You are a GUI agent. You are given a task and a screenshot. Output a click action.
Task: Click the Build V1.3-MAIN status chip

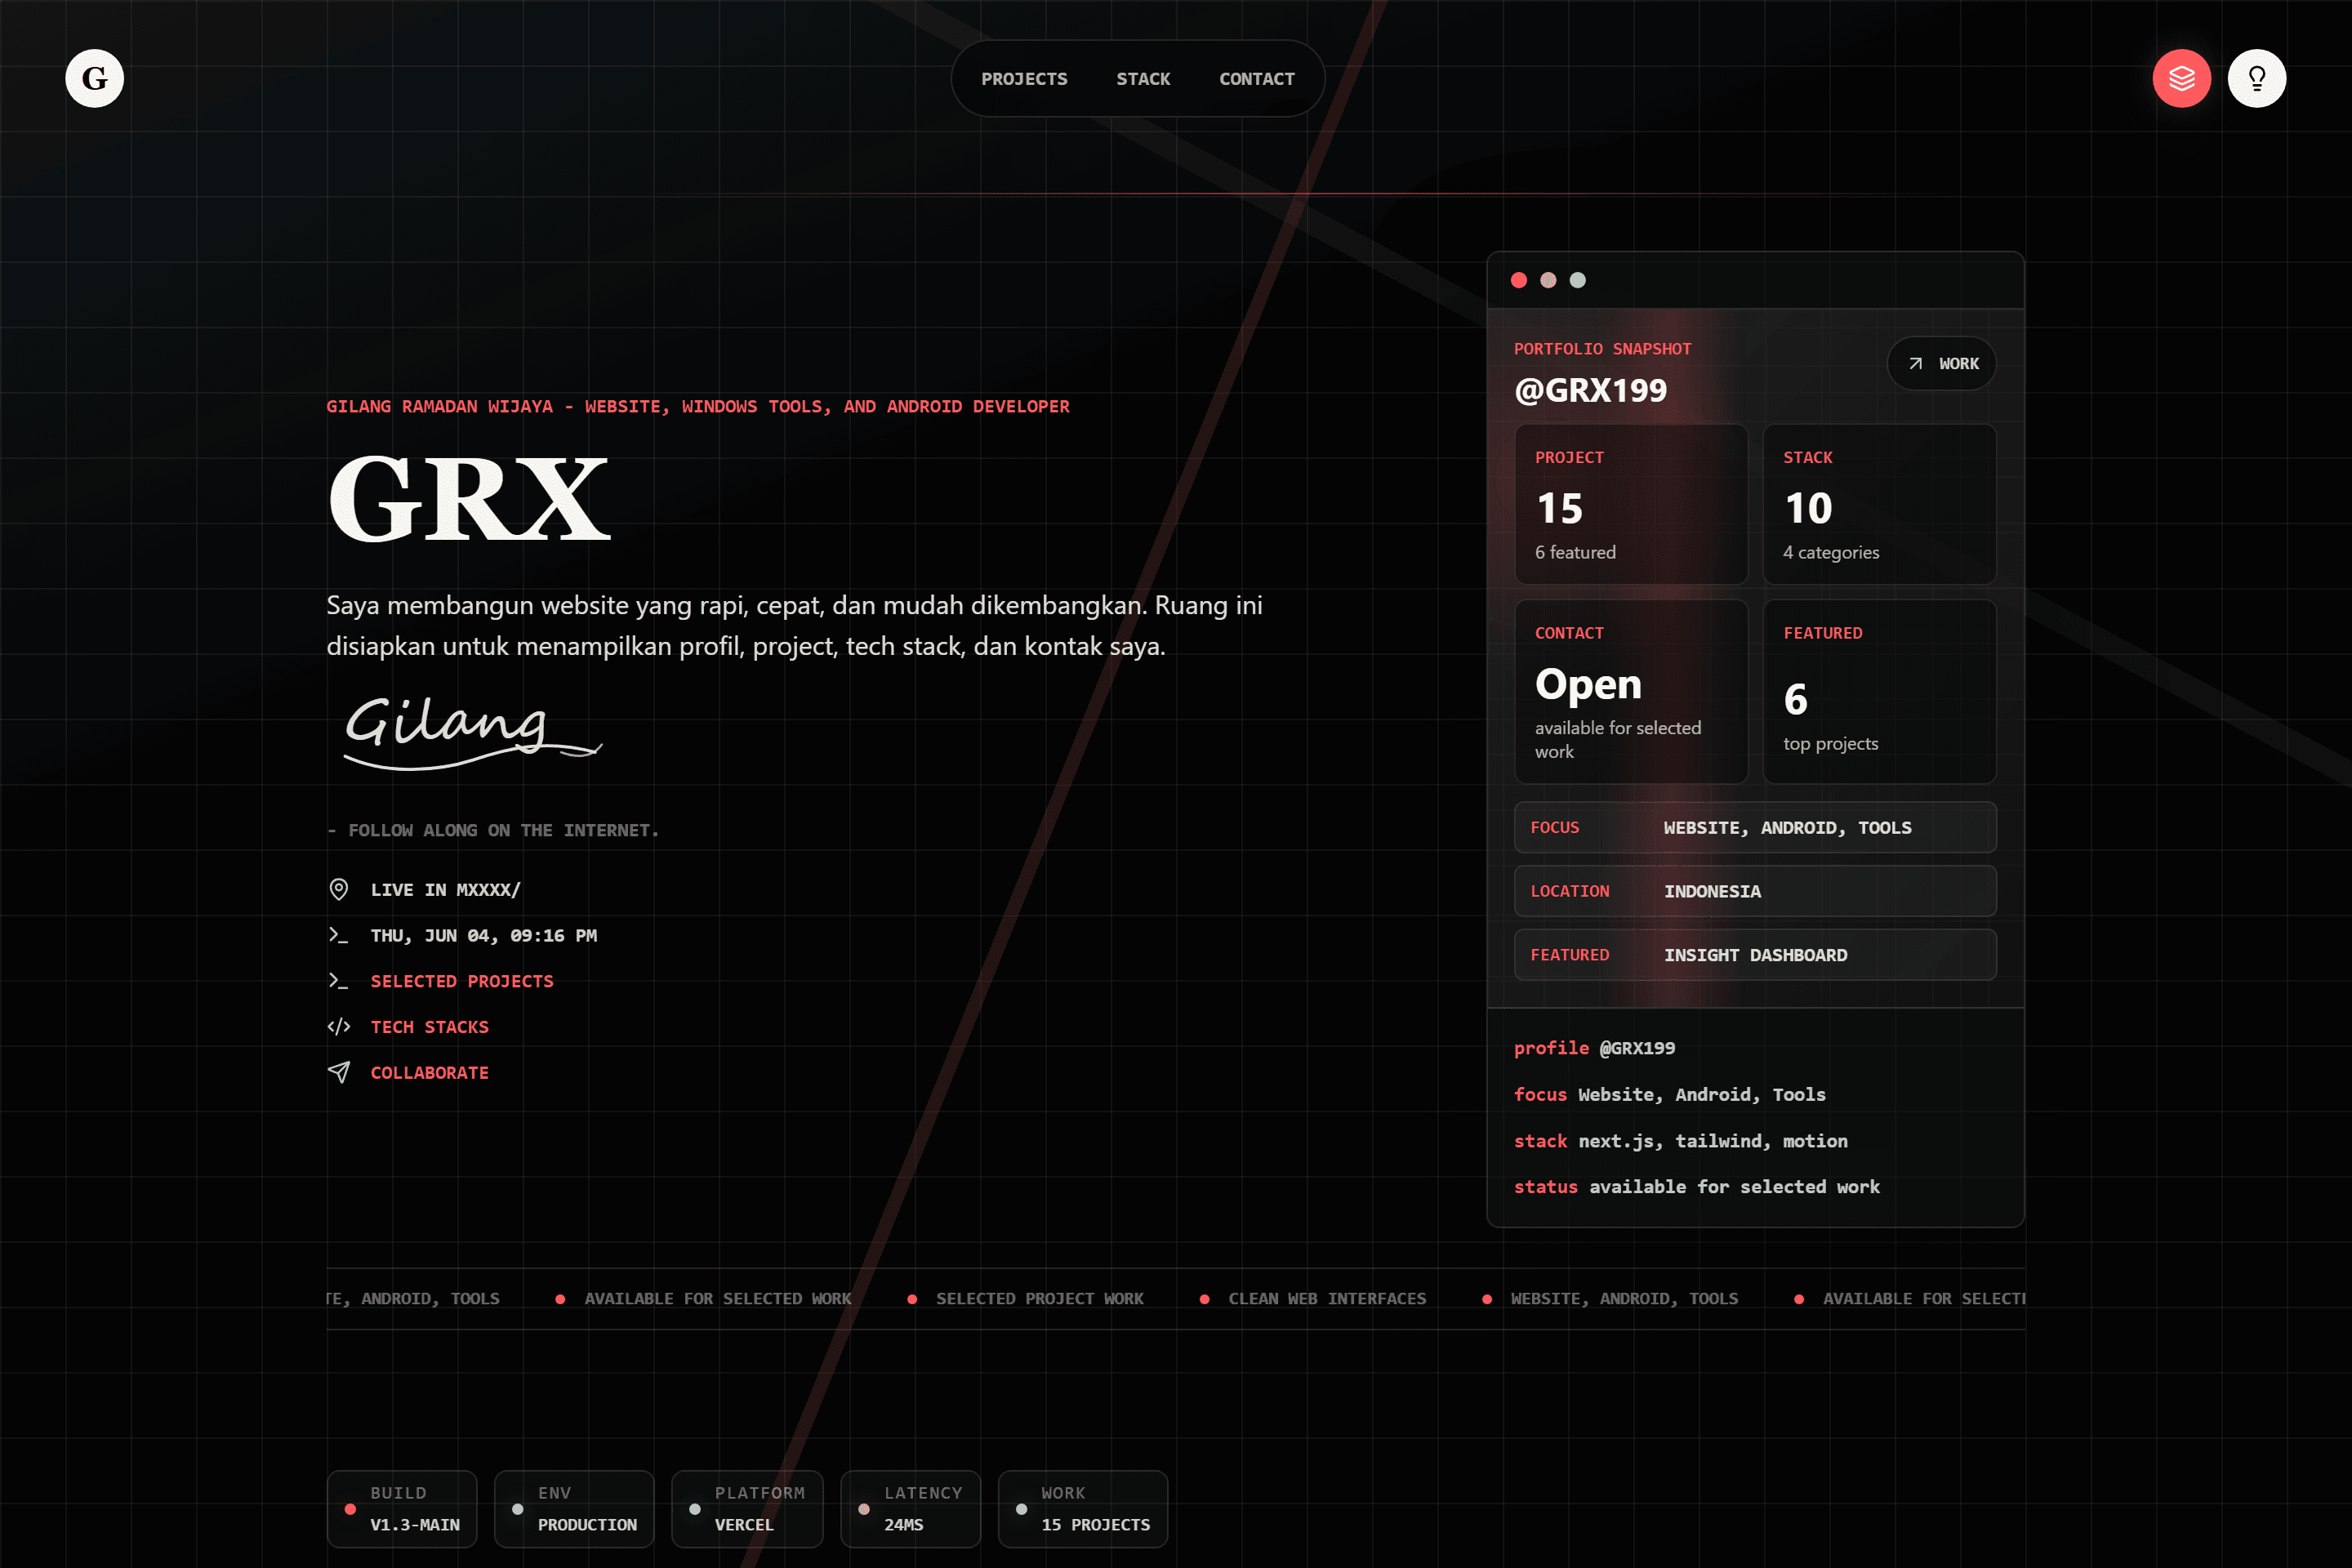402,1508
